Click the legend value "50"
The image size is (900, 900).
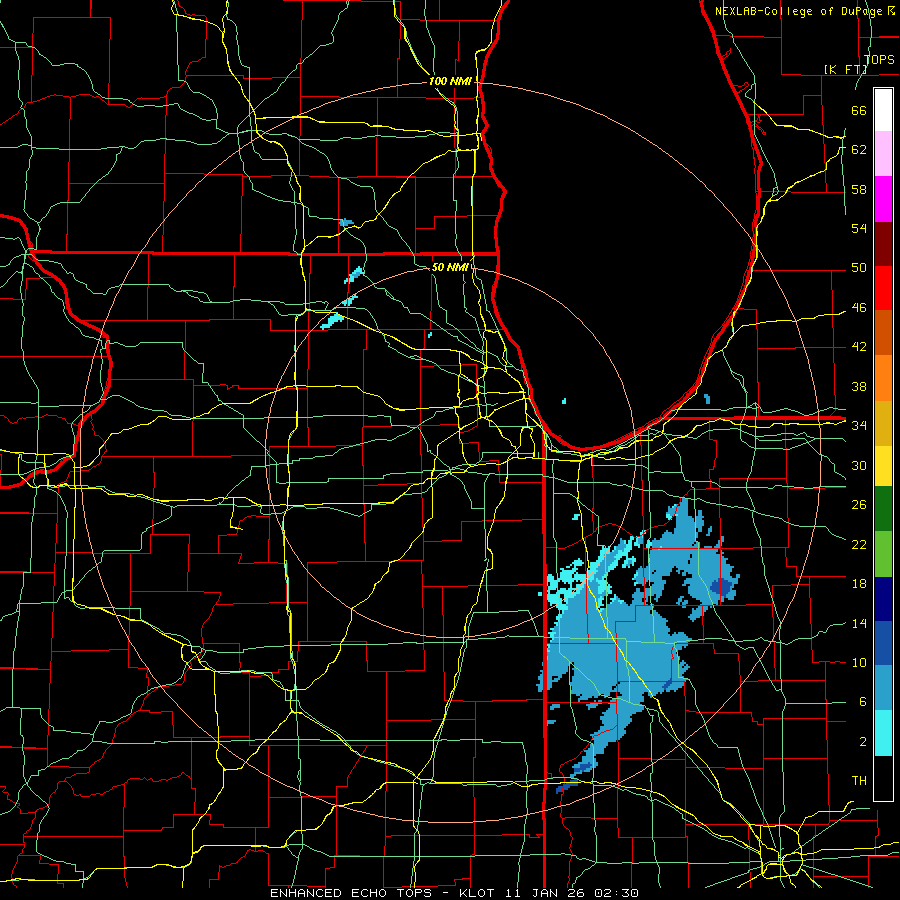tap(859, 268)
